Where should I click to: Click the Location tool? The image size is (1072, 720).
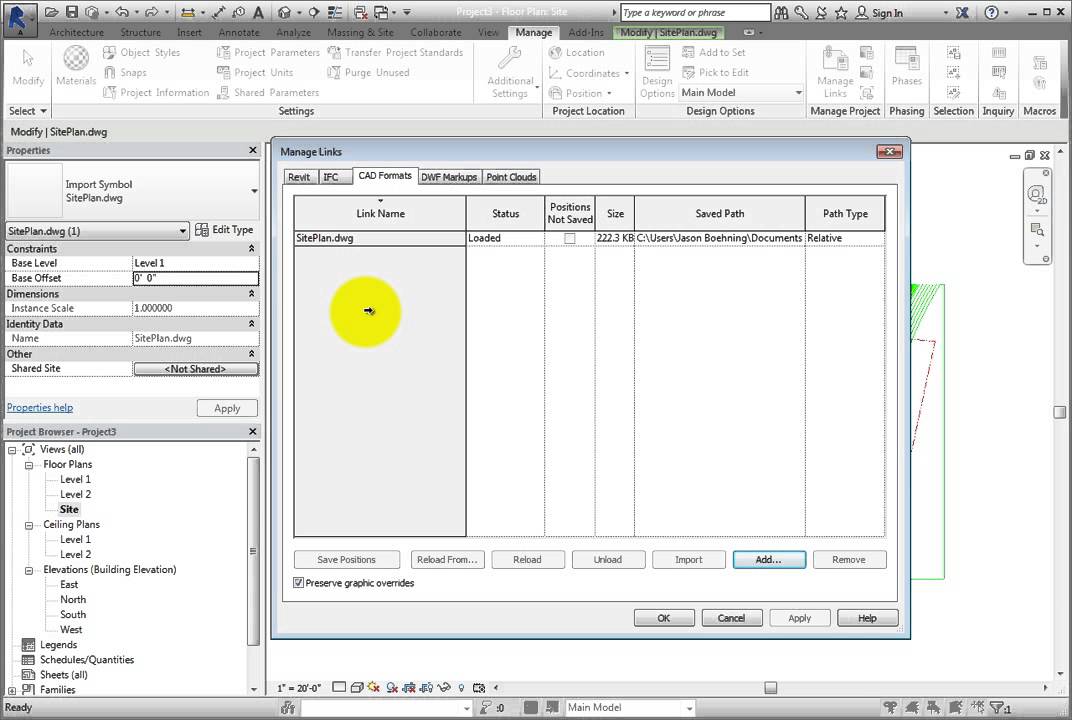(576, 53)
